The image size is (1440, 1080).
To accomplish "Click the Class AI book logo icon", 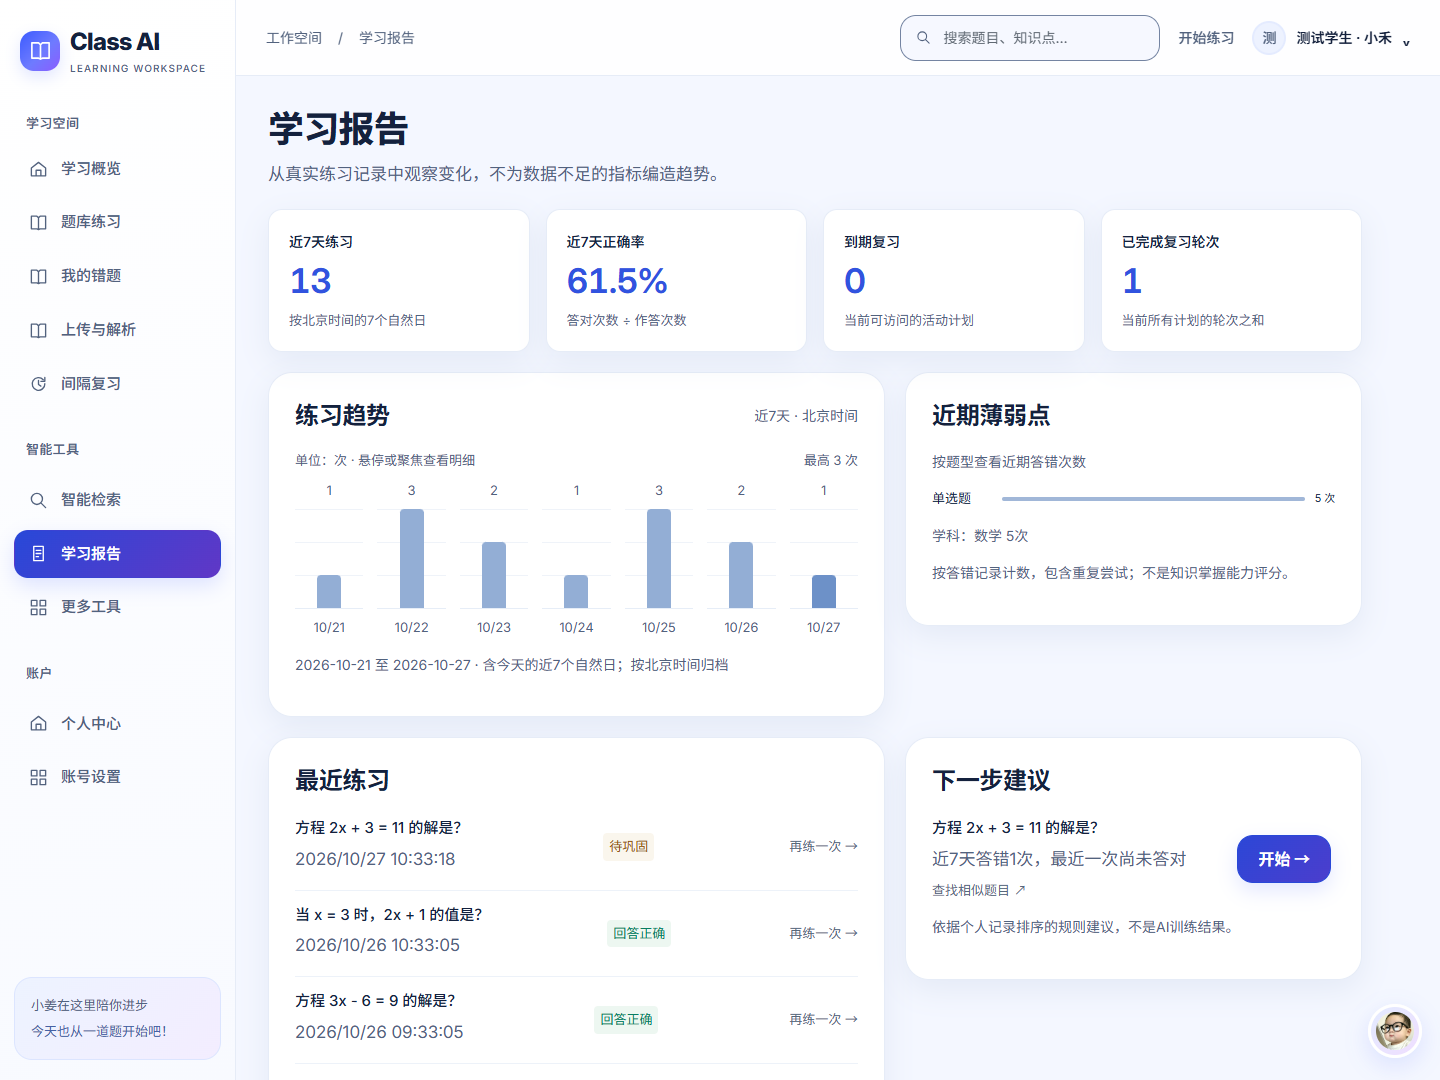I will point(40,51).
